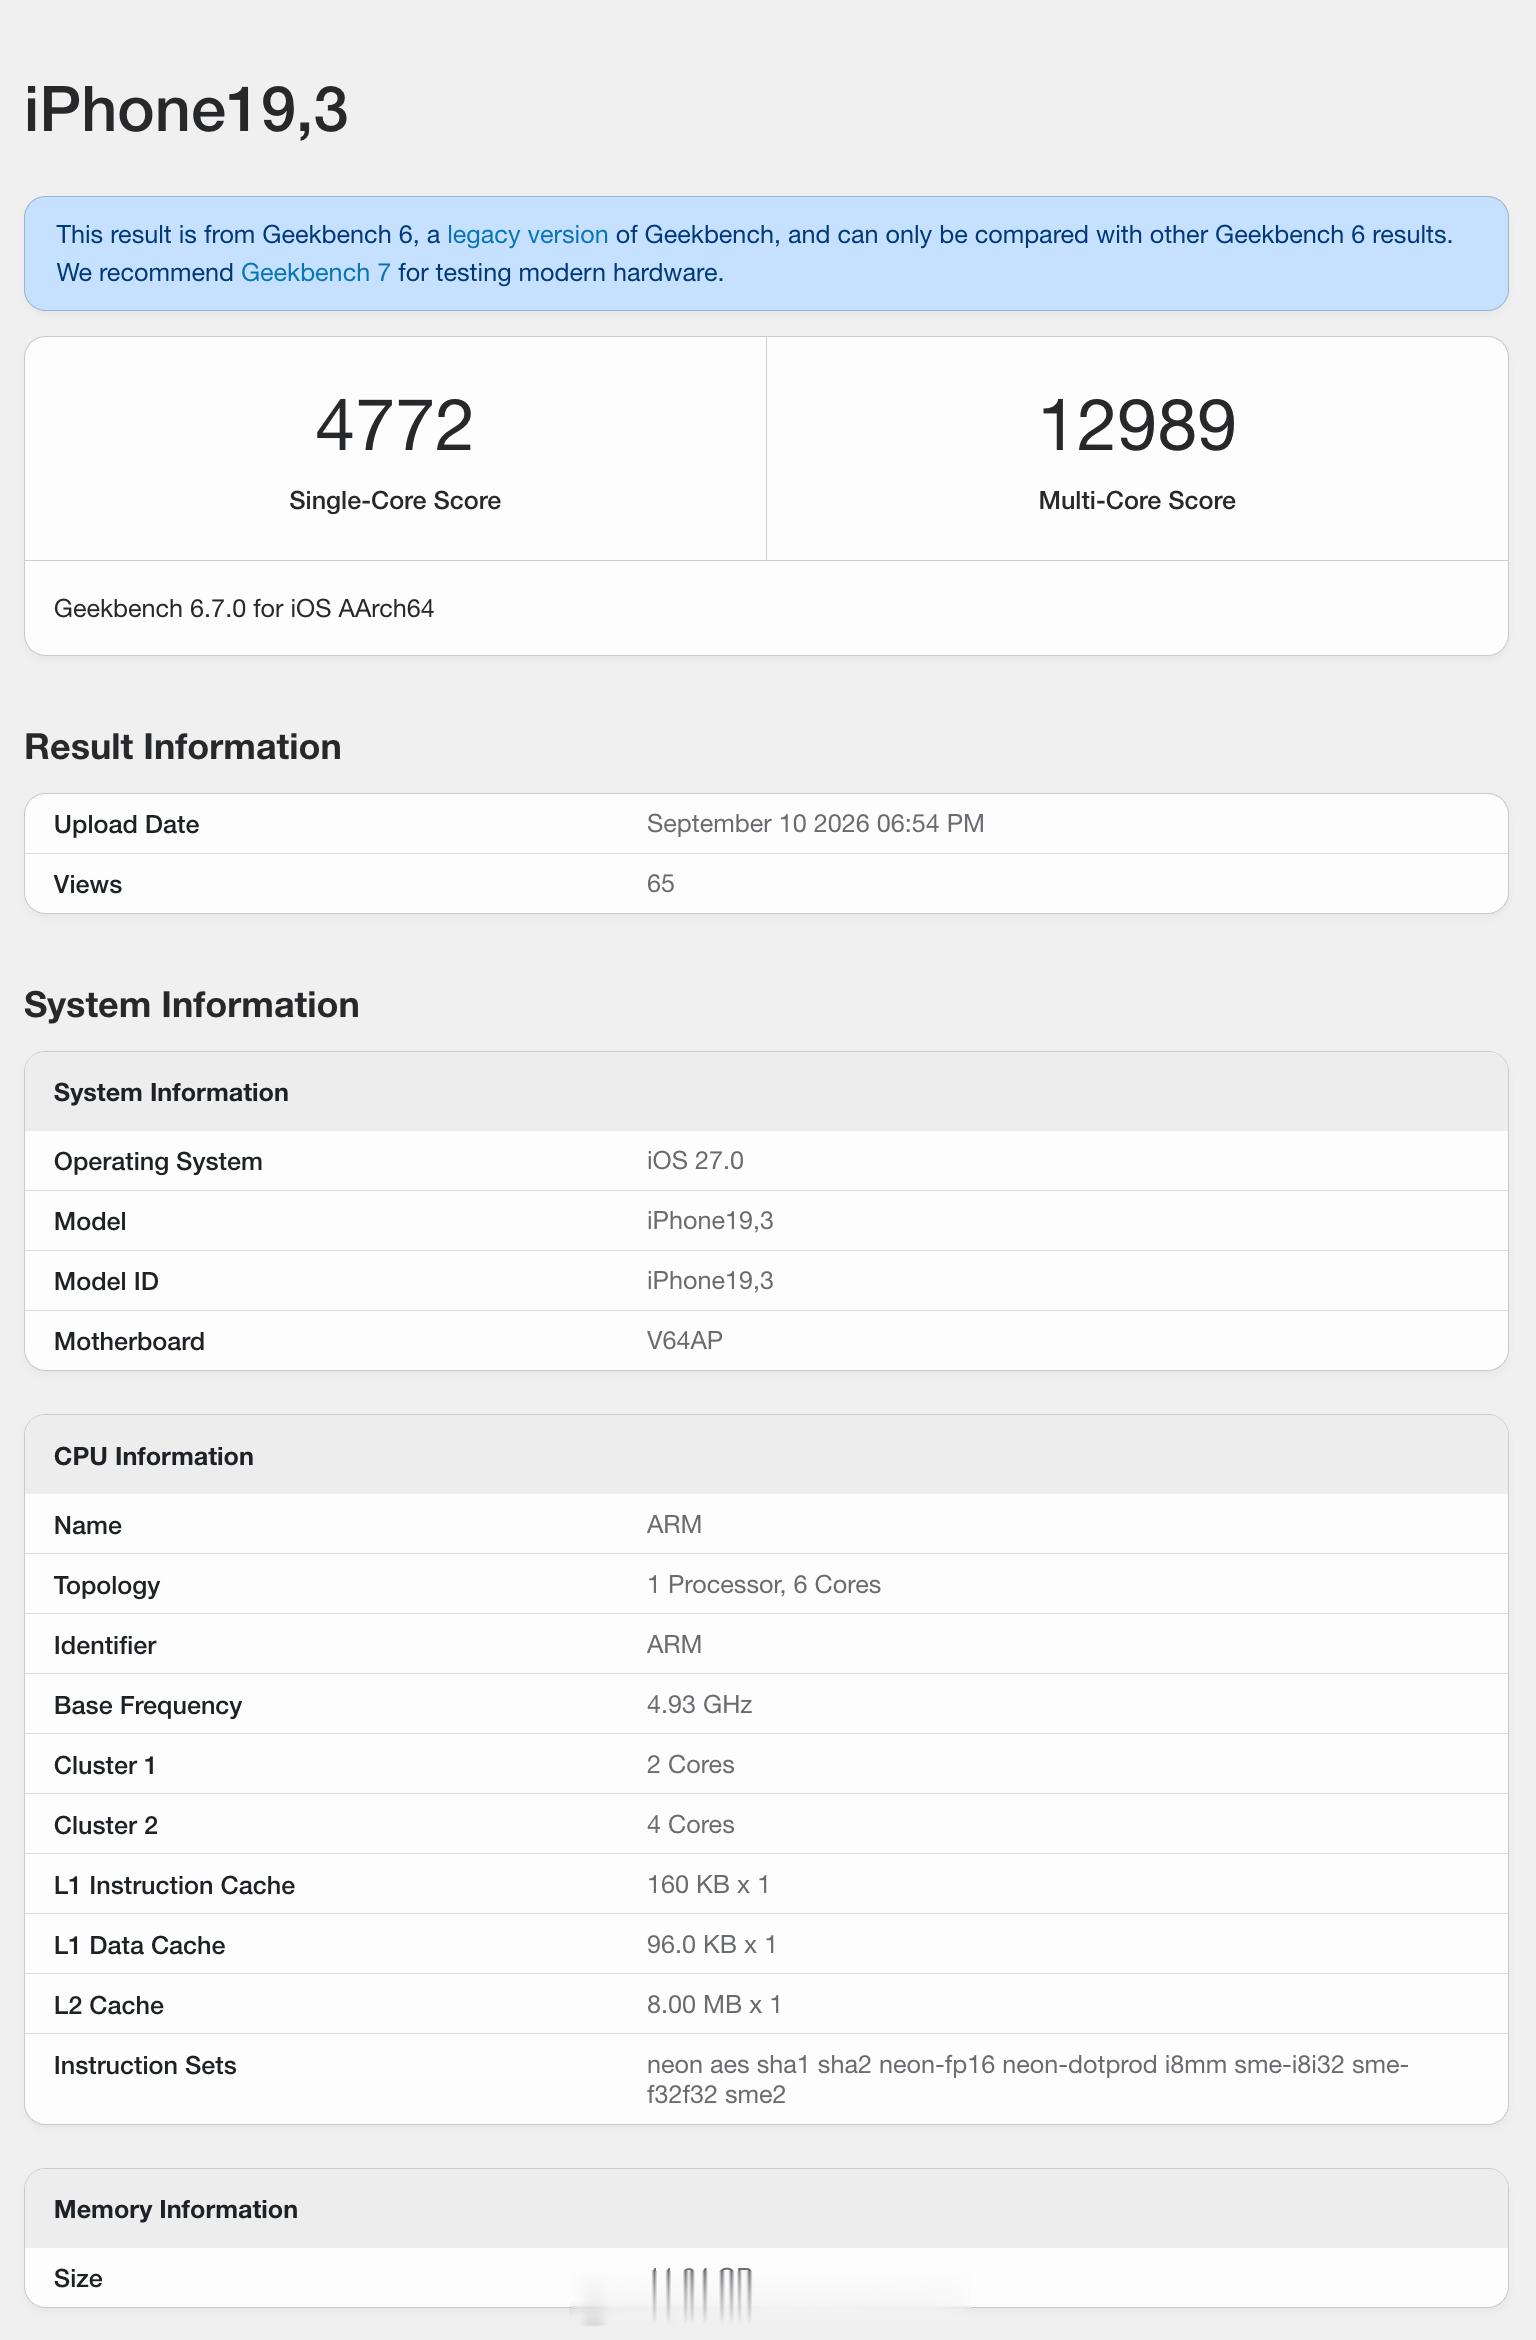
Task: Click the System Information table header
Action: [766, 1092]
